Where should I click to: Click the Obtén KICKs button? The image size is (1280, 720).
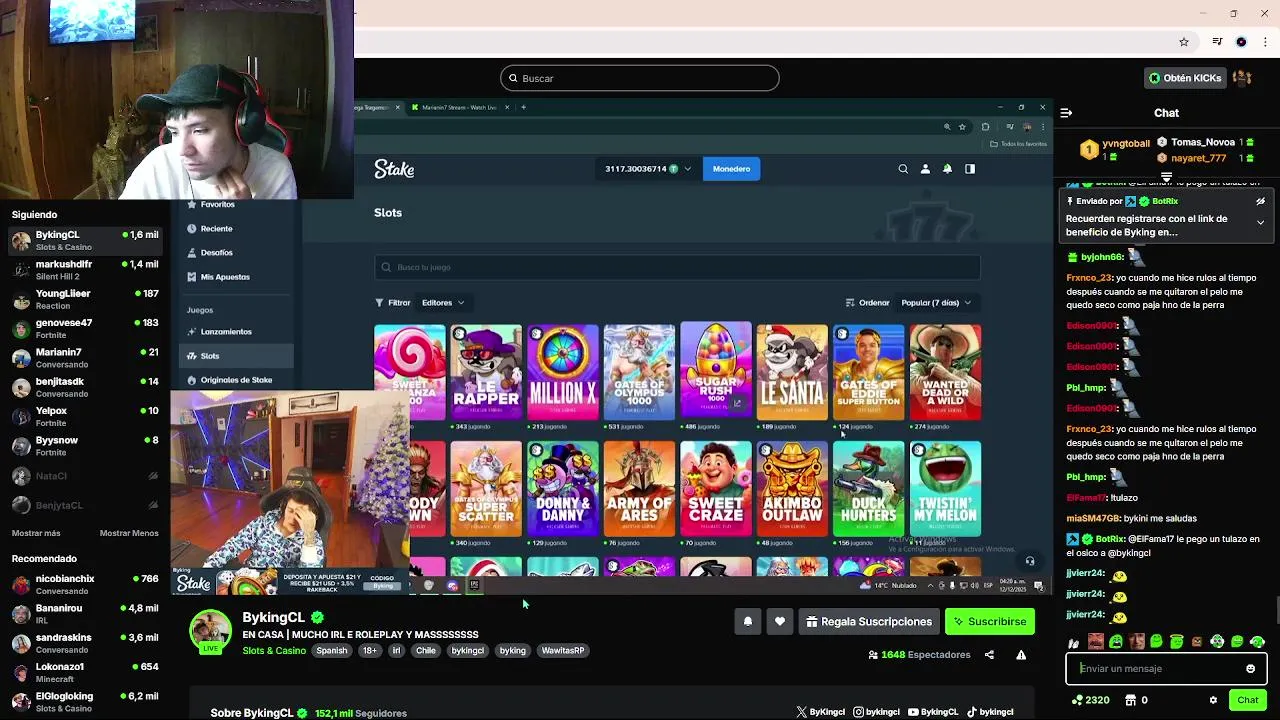pyautogui.click(x=1185, y=78)
